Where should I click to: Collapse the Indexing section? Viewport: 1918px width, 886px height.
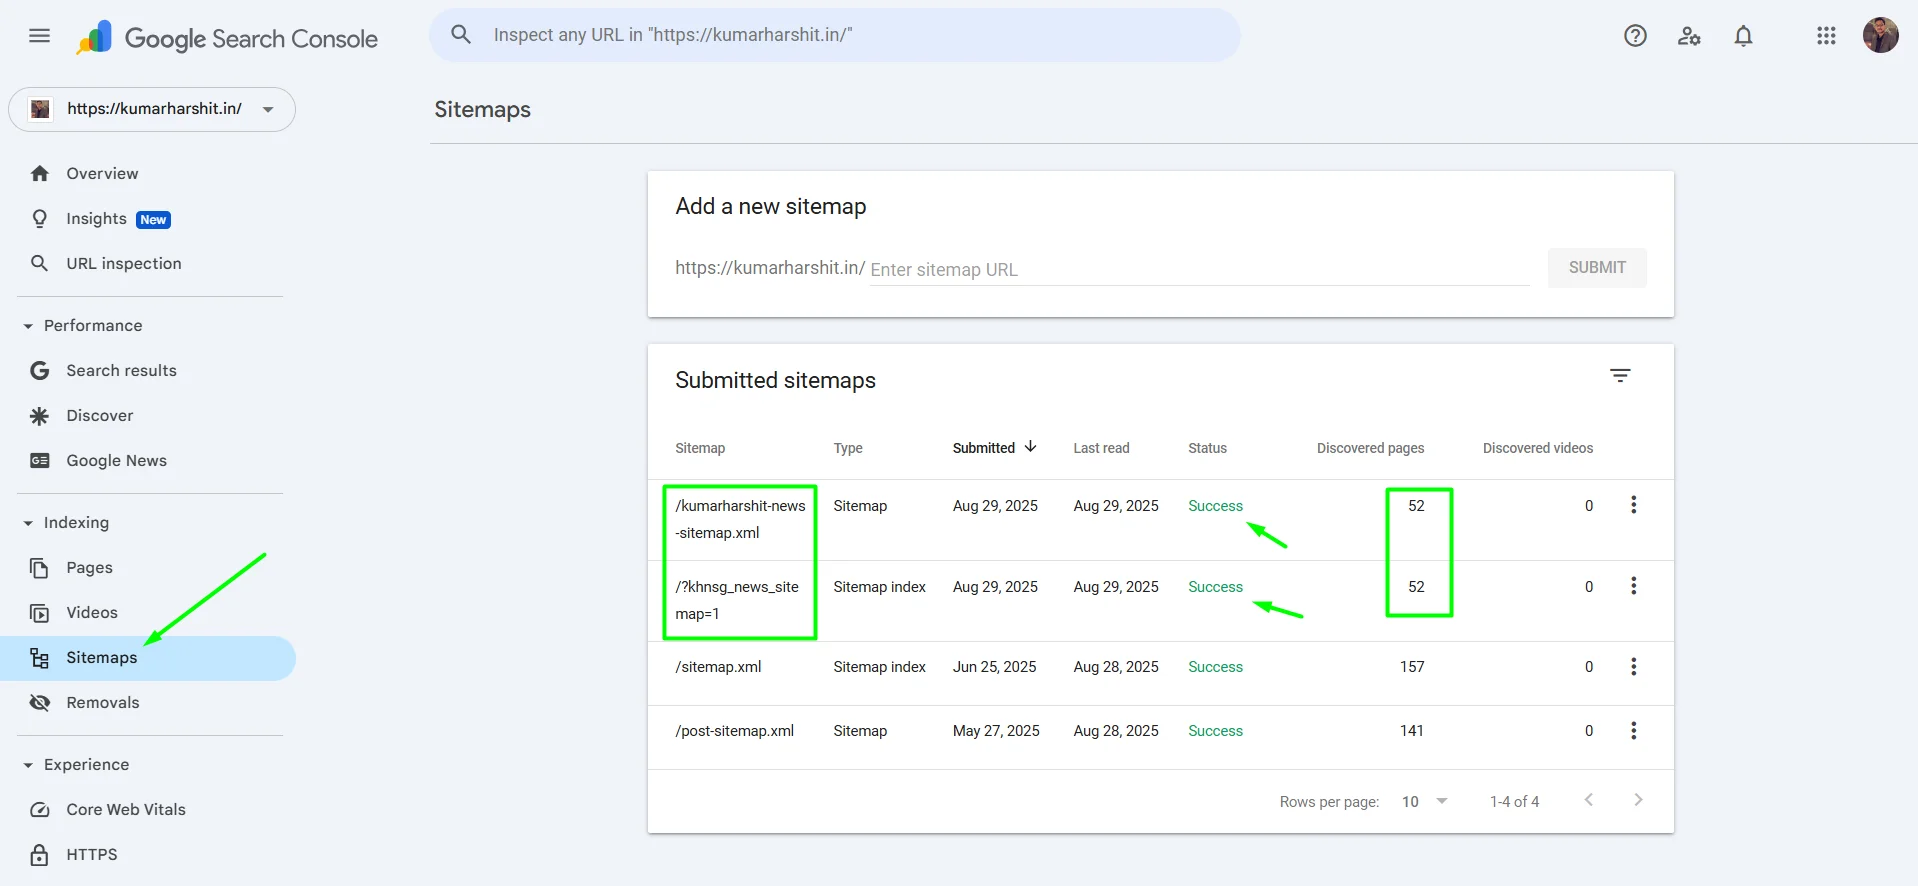coord(66,523)
